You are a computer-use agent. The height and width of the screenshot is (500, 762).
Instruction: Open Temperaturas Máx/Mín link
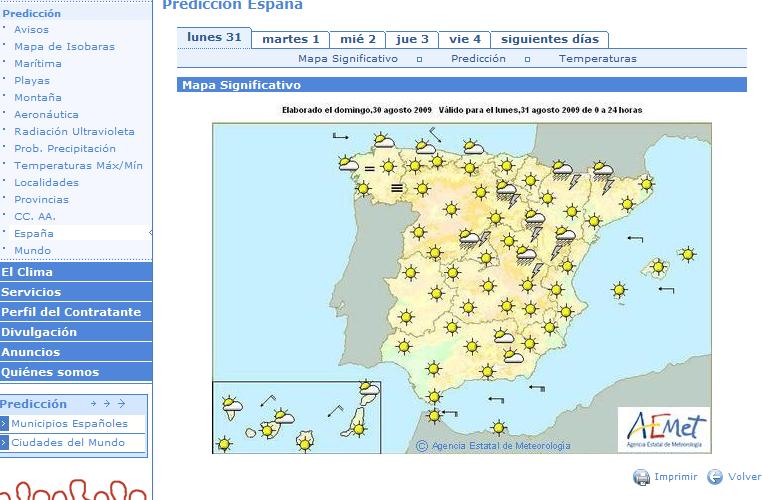point(78,166)
